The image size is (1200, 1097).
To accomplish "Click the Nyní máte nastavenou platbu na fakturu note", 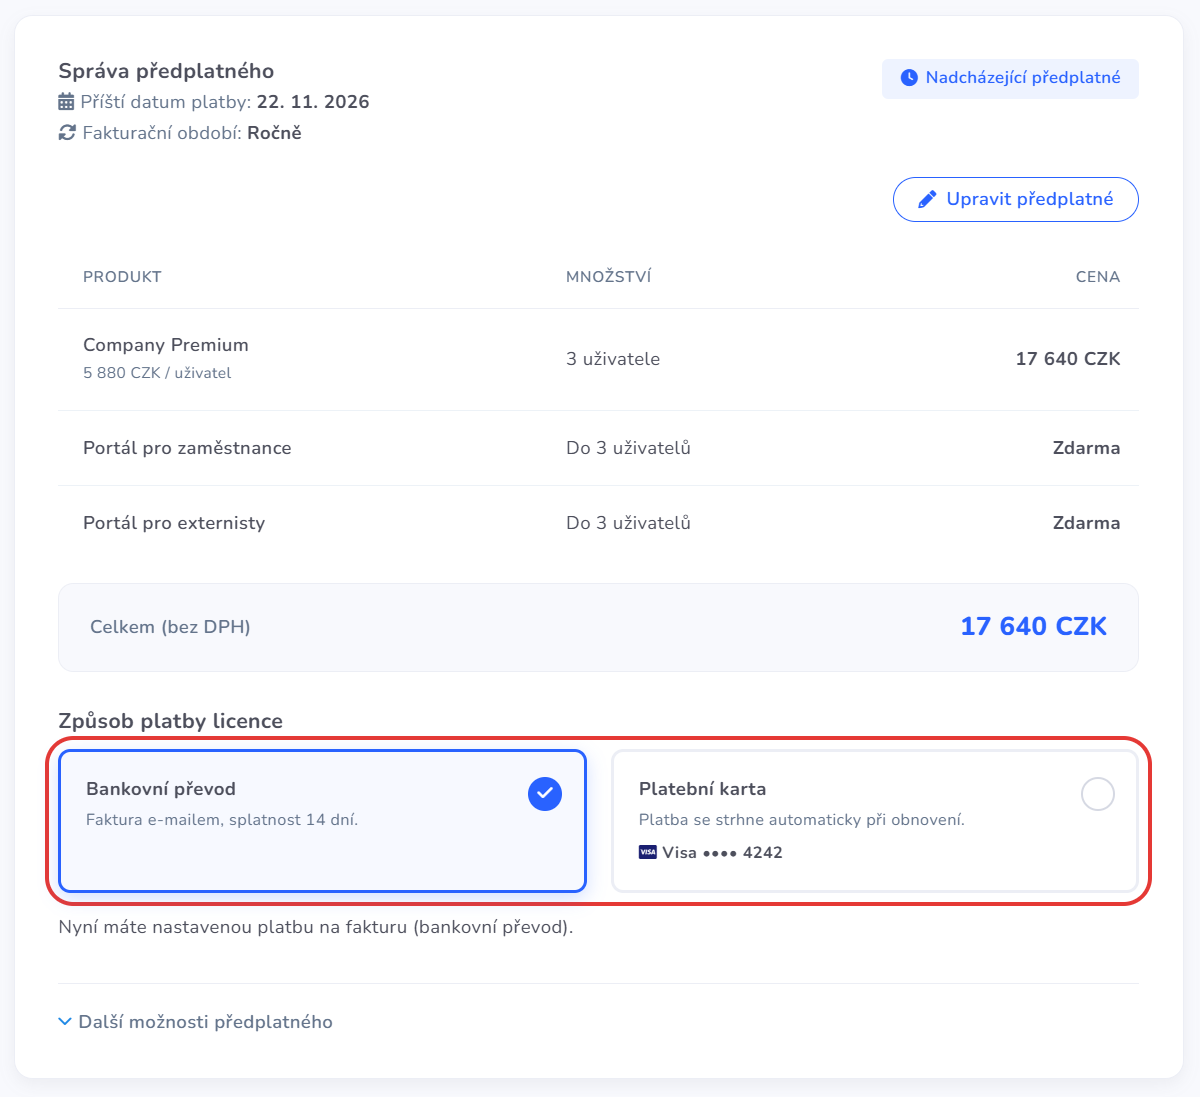I will click(316, 927).
